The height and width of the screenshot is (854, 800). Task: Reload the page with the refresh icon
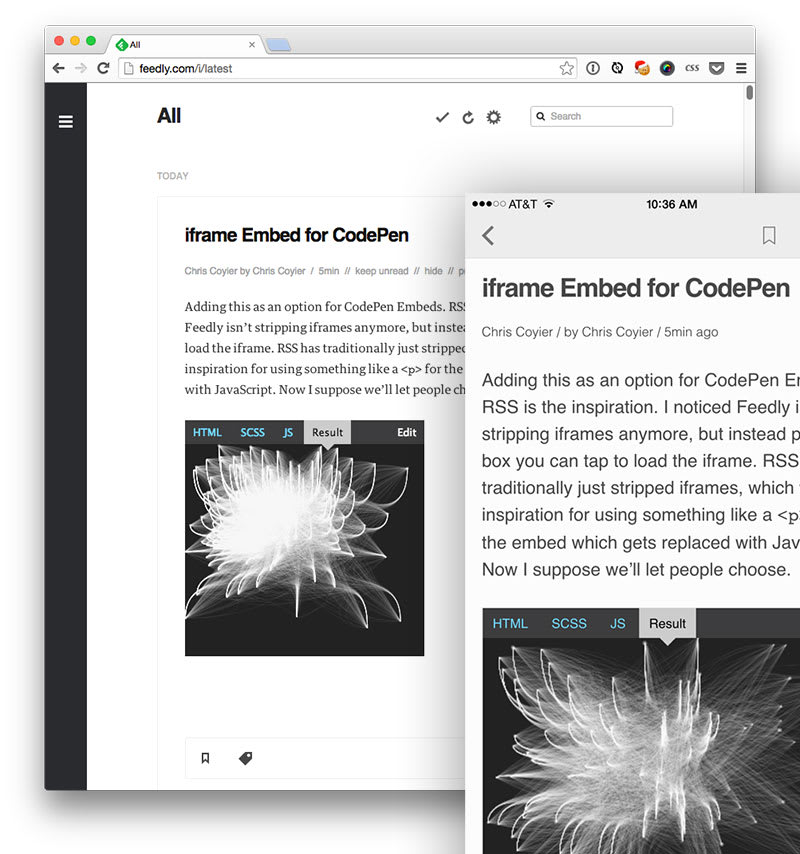[x=104, y=68]
